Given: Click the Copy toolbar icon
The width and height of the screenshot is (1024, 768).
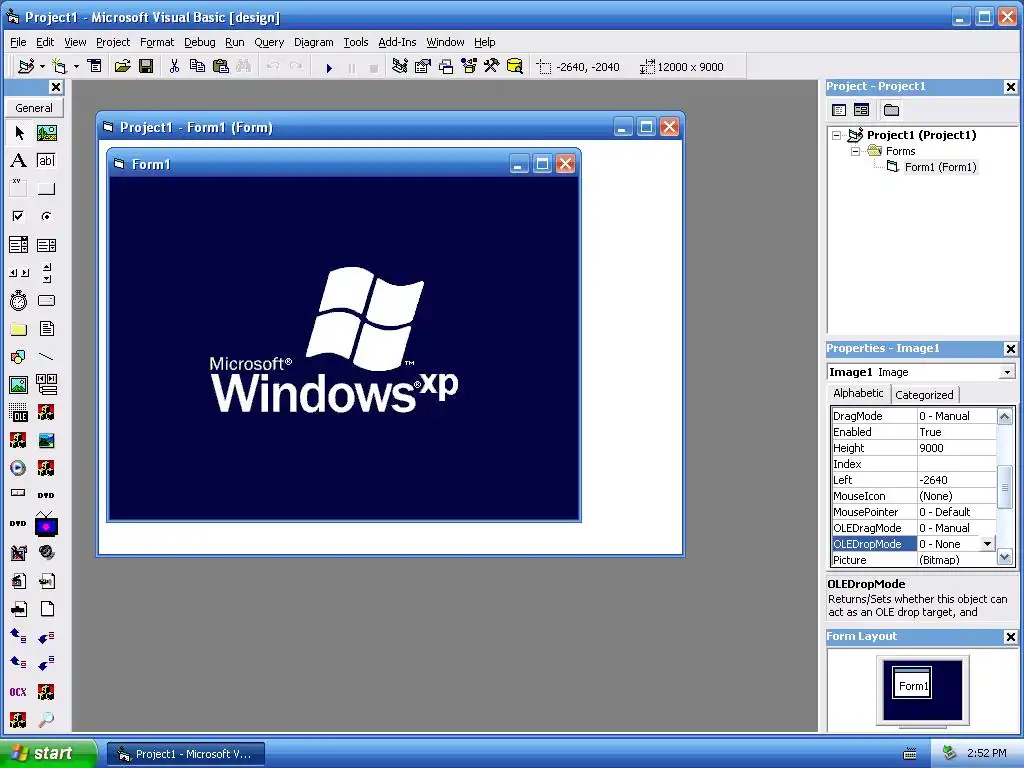Looking at the screenshot, I should pyautogui.click(x=197, y=66).
